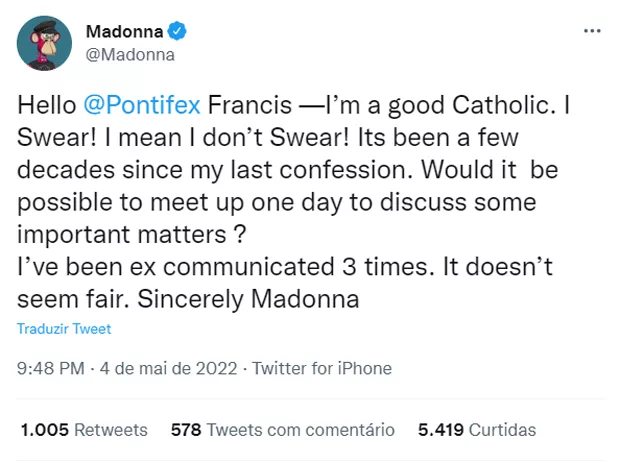
Task: Click the 578 quote count number
Action: point(187,430)
